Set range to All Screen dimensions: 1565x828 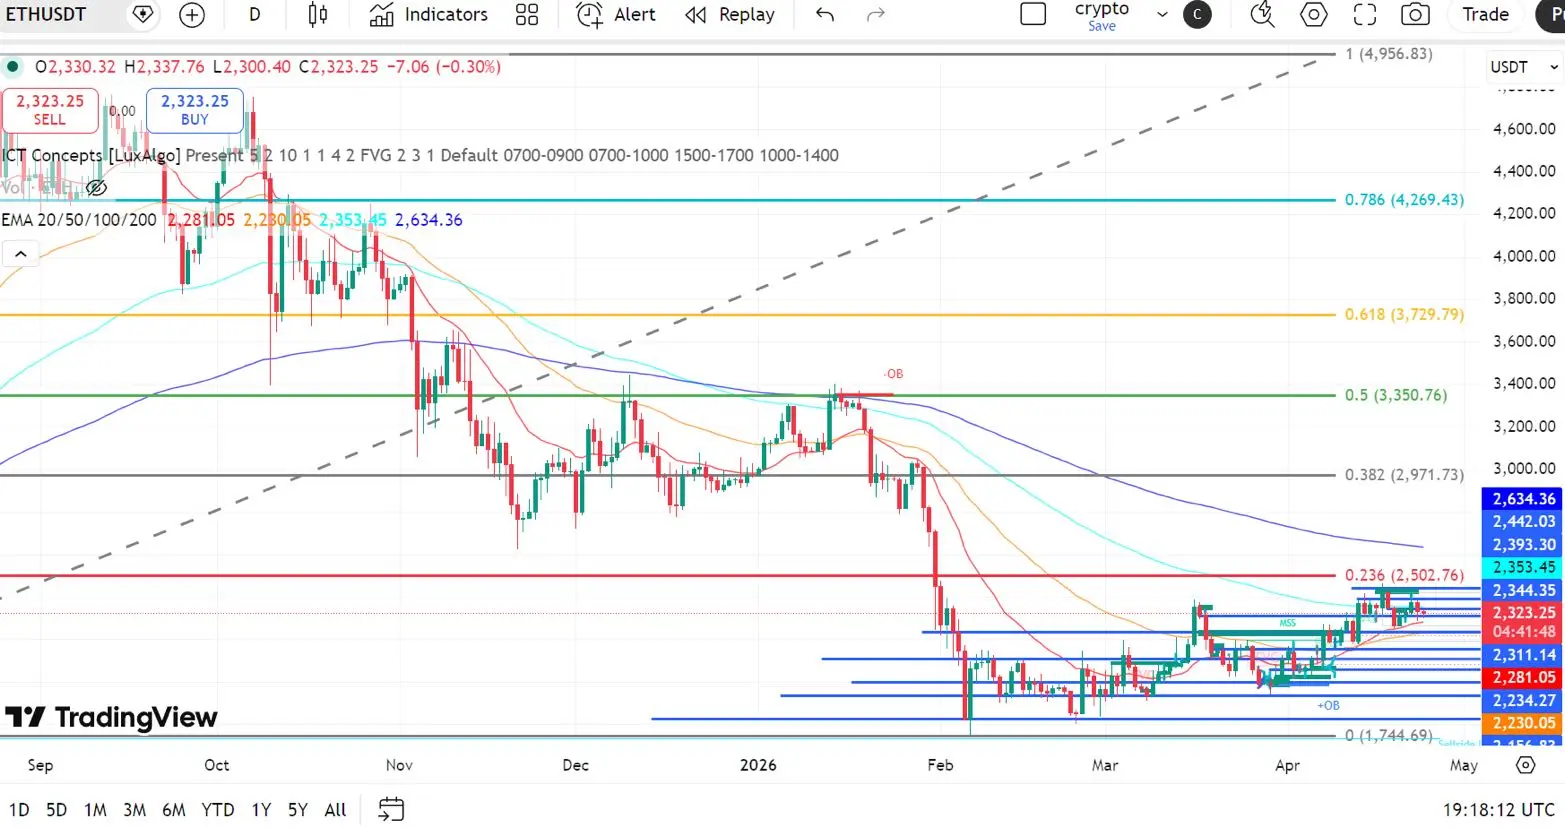(336, 810)
